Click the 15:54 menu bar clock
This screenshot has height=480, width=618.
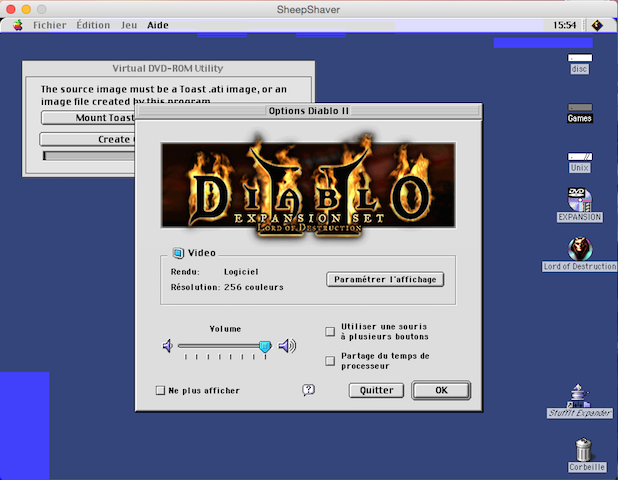pos(564,25)
